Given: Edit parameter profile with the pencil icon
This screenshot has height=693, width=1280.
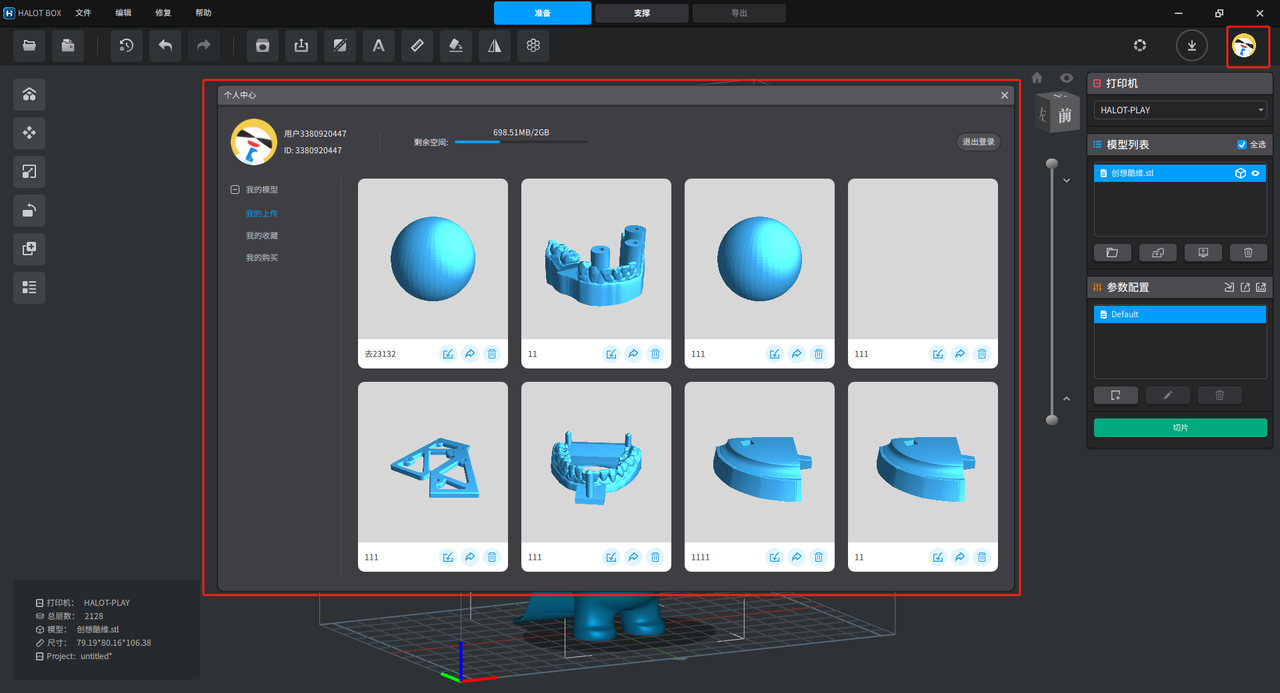Looking at the screenshot, I should click(x=1168, y=395).
